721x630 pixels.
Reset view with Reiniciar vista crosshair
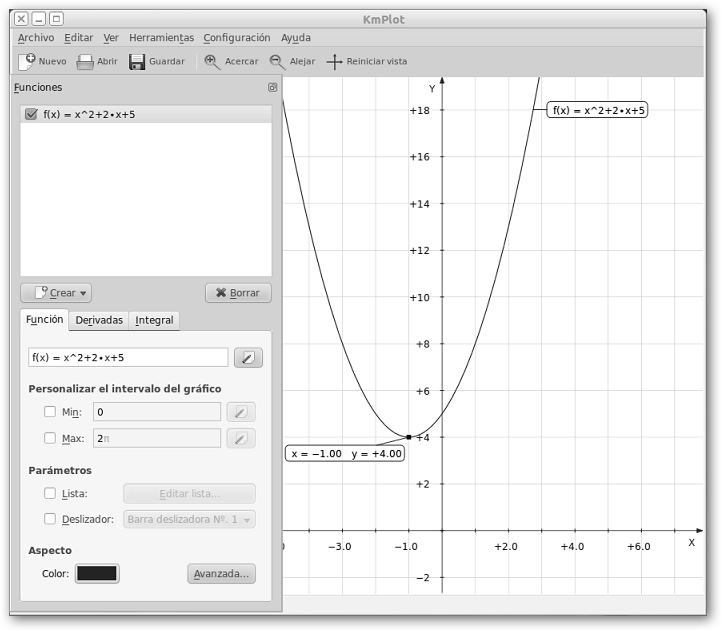[x=335, y=61]
